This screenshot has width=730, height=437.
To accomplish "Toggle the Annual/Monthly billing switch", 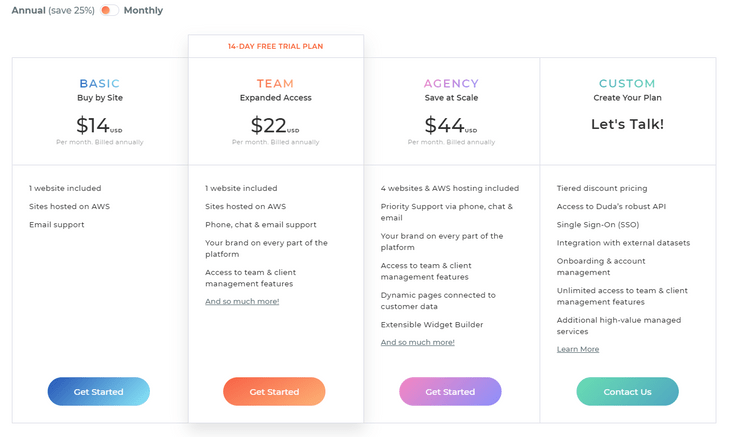I will point(109,10).
